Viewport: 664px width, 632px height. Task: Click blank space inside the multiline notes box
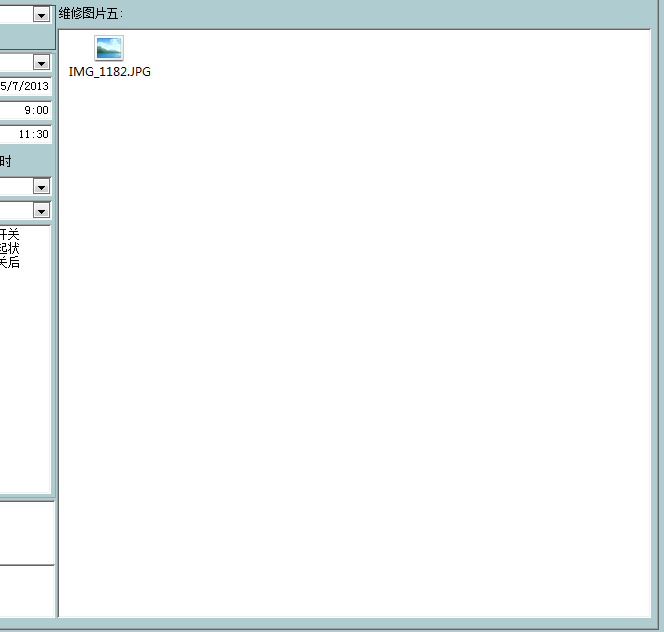pos(25,380)
